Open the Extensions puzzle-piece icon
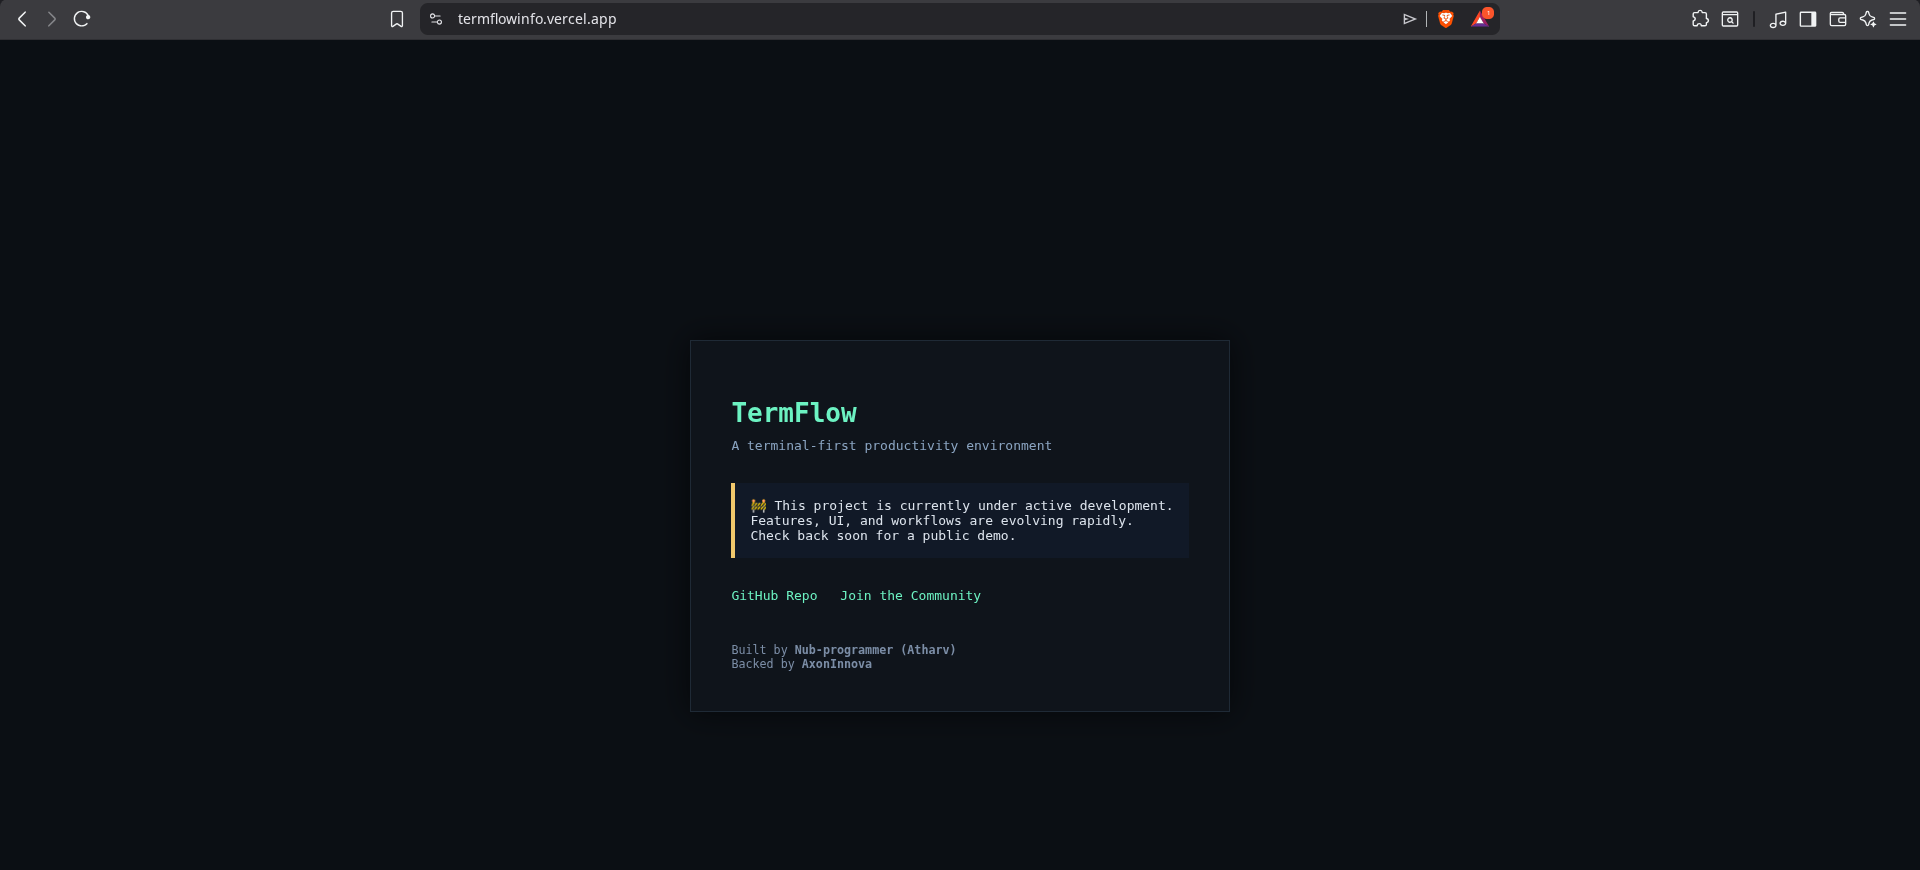The image size is (1920, 870). [x=1700, y=19]
